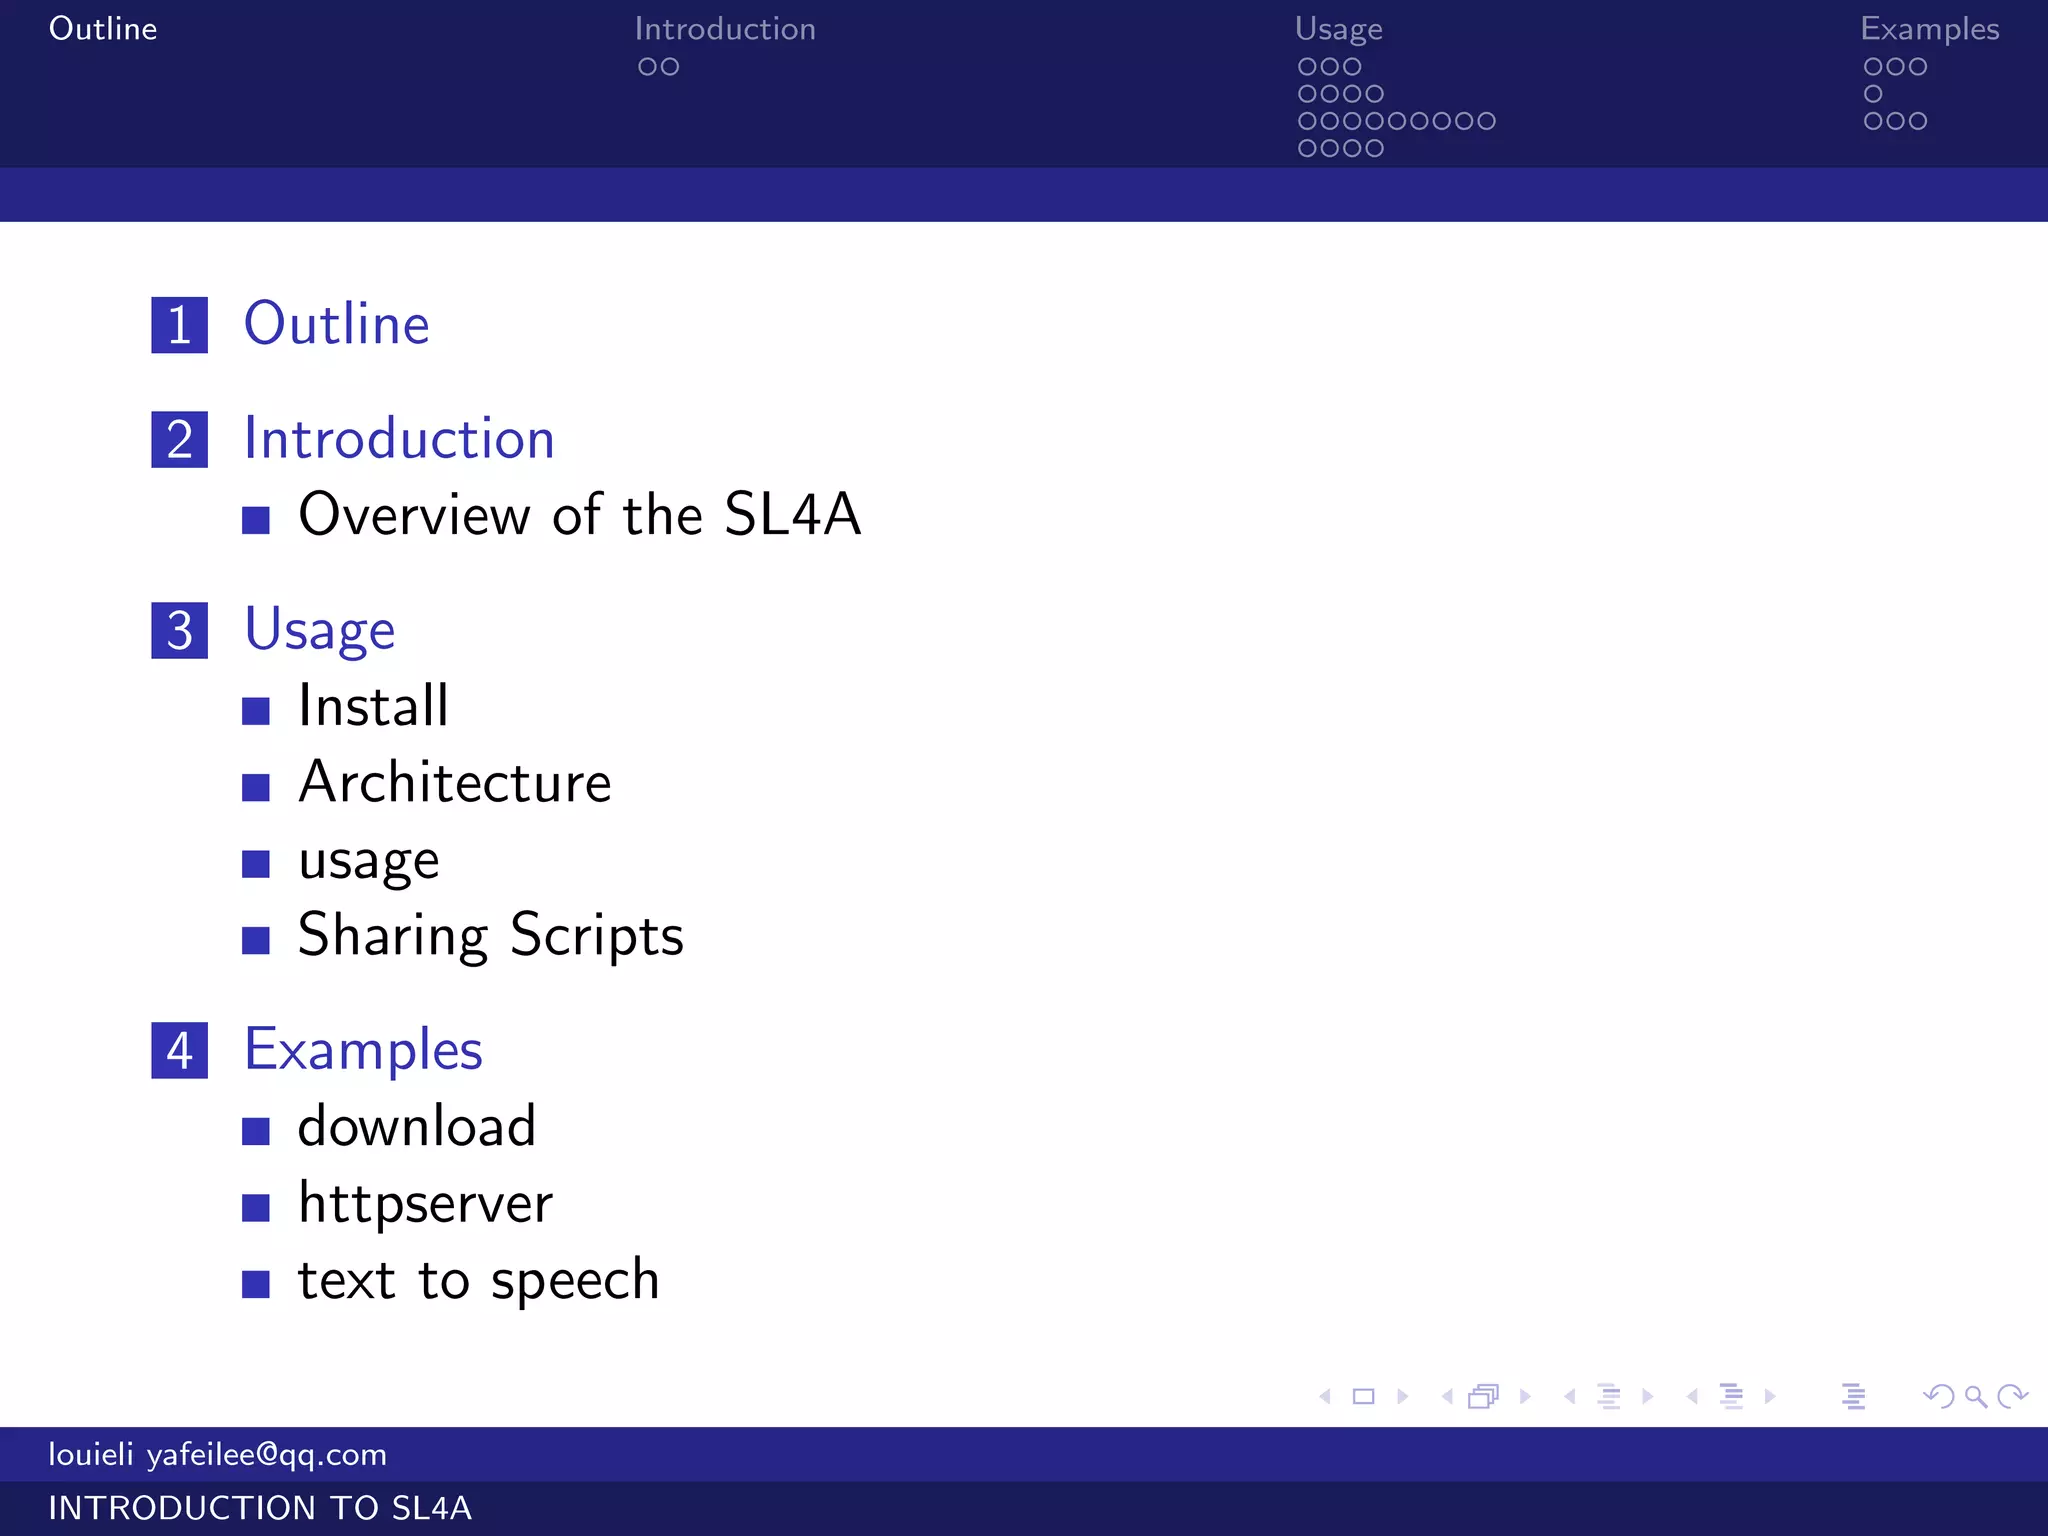The width and height of the screenshot is (2048, 1536).
Task: Click the section navigation lines icon
Action: (1731, 1396)
